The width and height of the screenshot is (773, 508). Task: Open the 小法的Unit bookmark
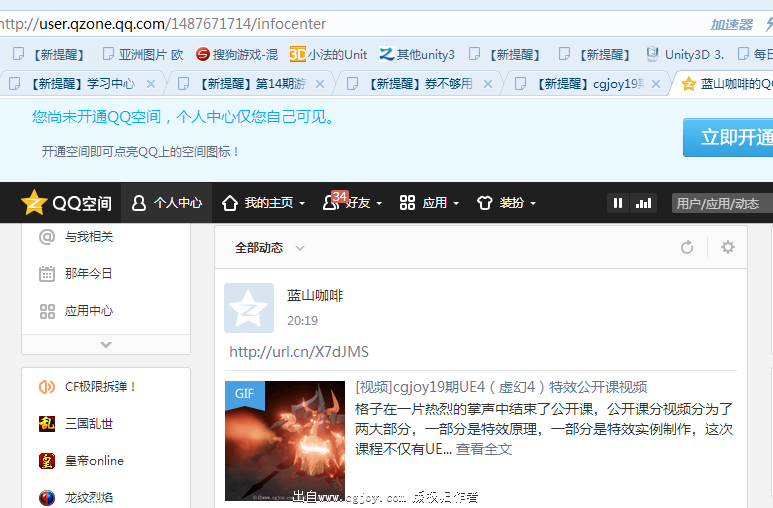(328, 54)
